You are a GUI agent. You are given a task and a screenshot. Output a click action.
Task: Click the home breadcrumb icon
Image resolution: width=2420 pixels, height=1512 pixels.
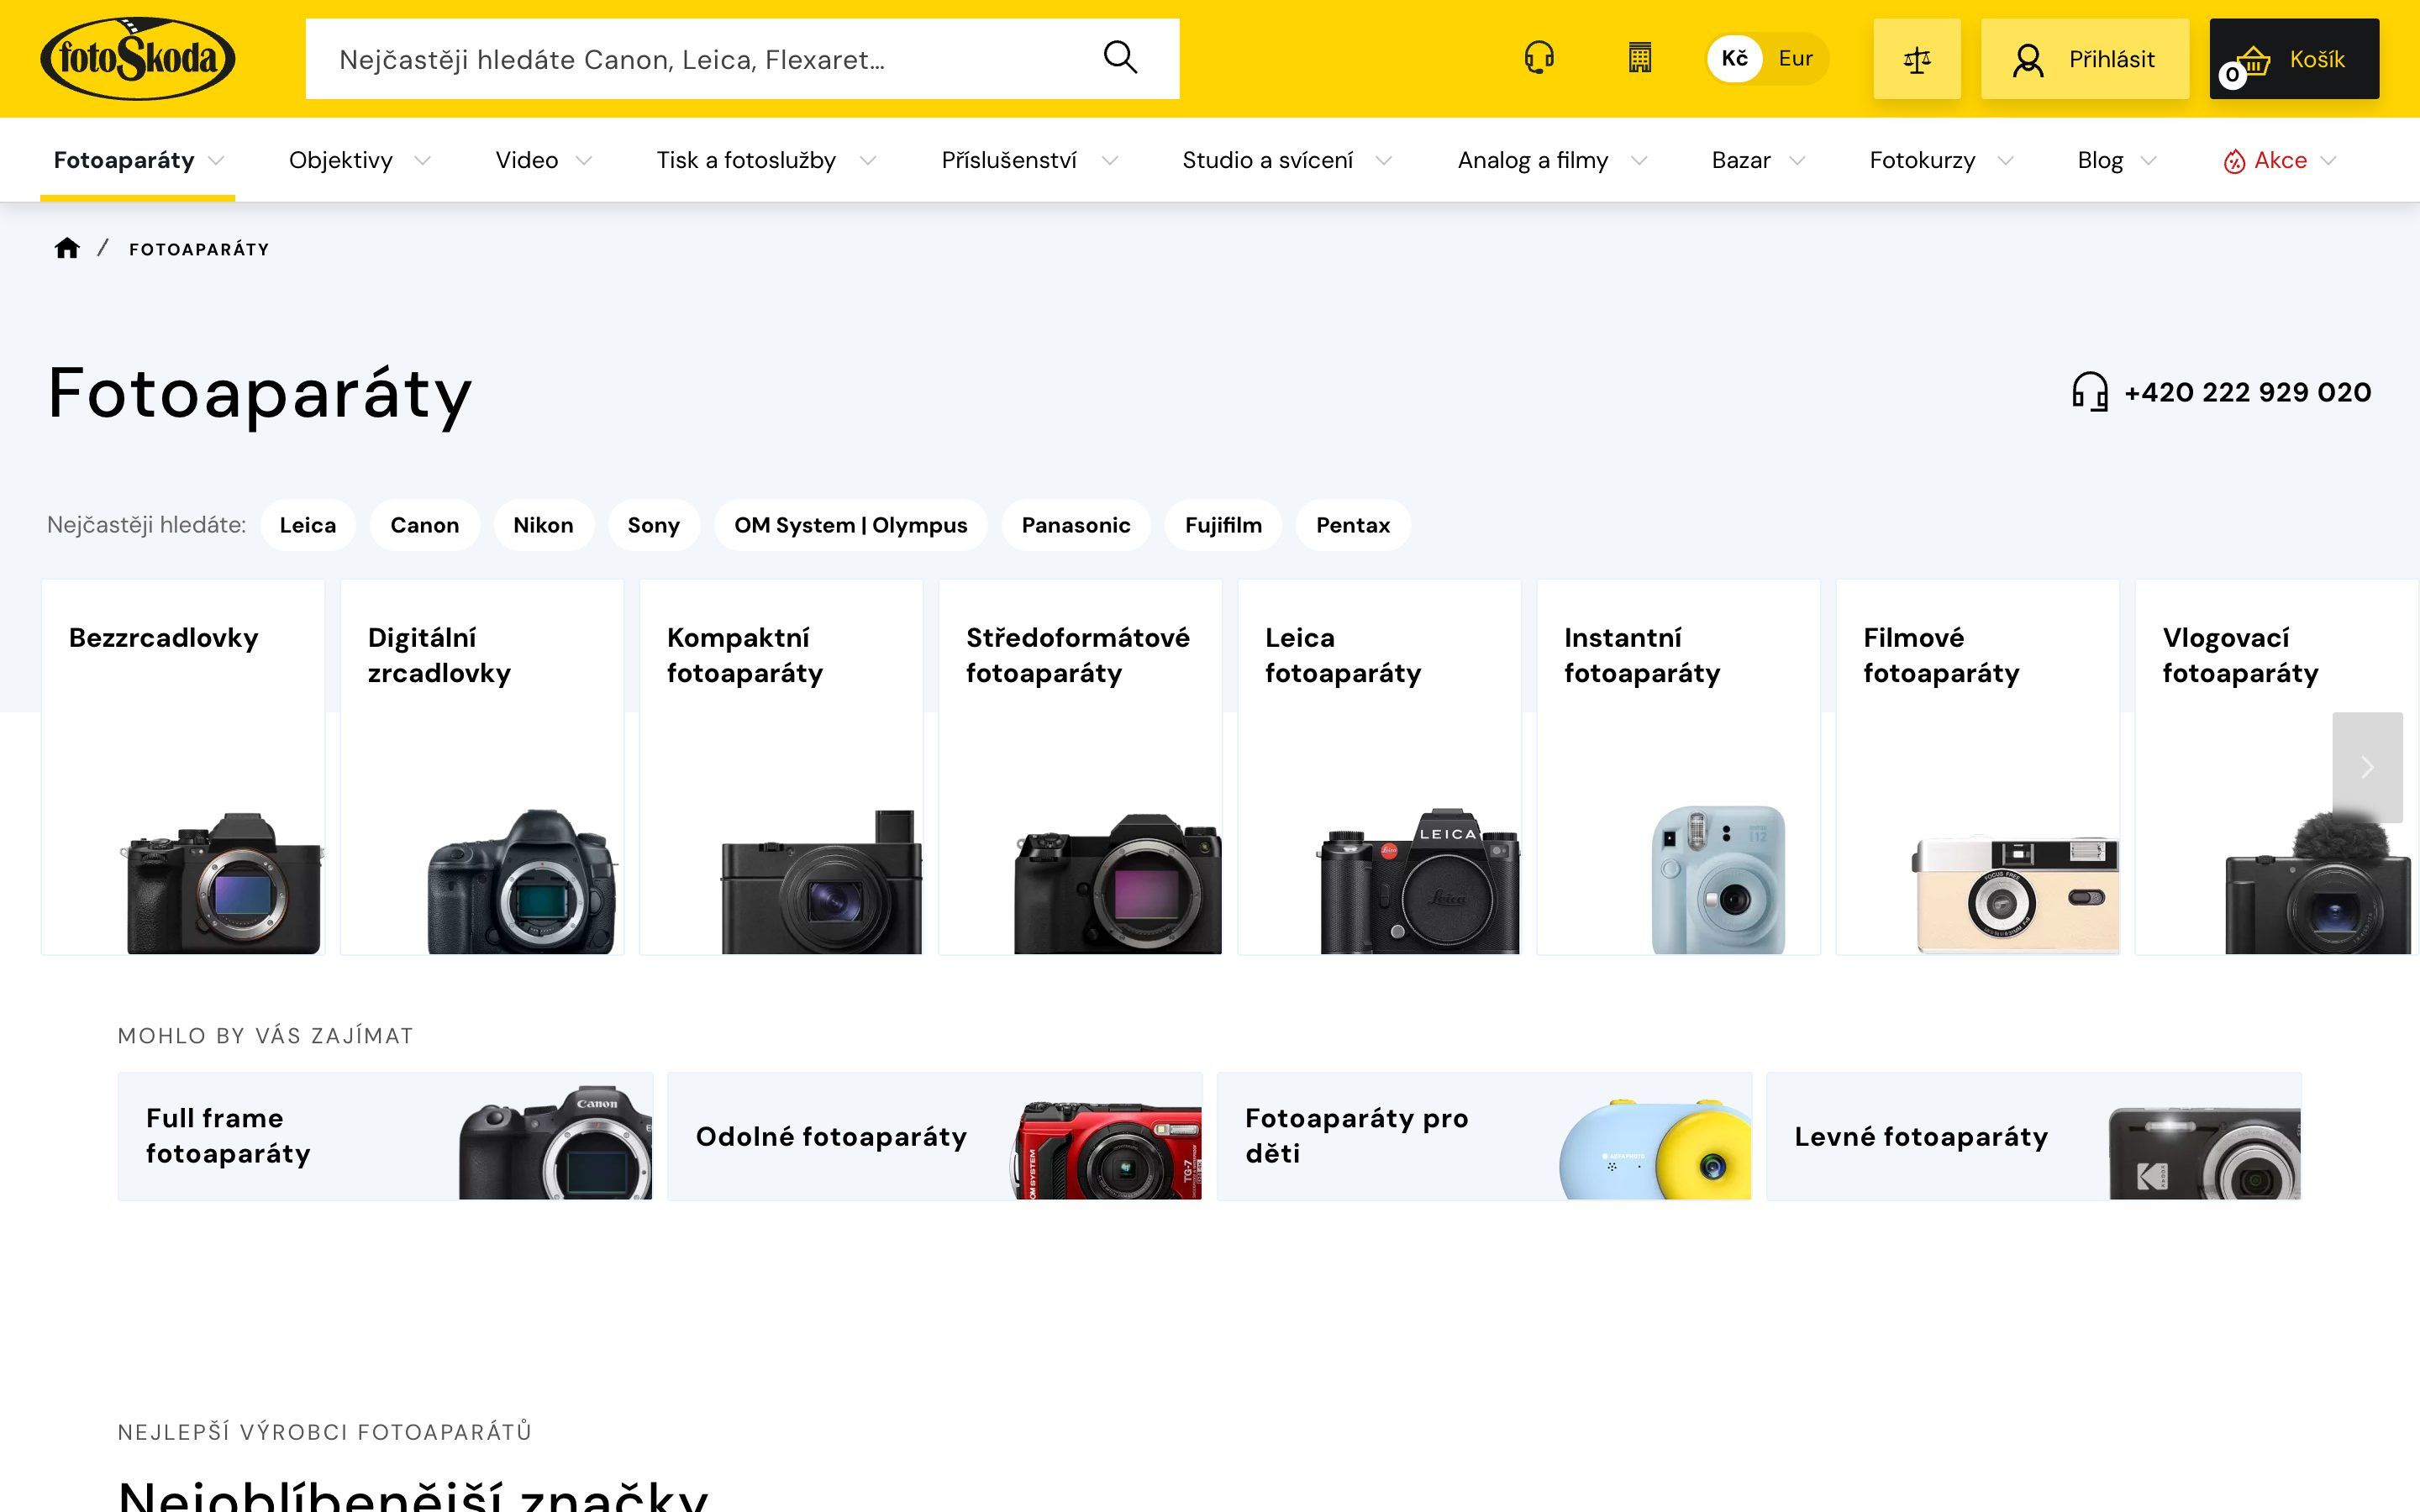67,248
